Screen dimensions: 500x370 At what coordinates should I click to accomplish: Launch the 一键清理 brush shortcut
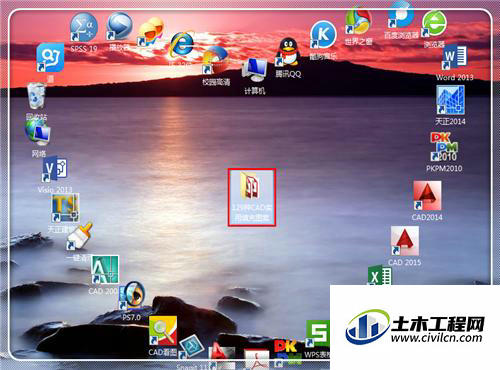[x=79, y=236]
